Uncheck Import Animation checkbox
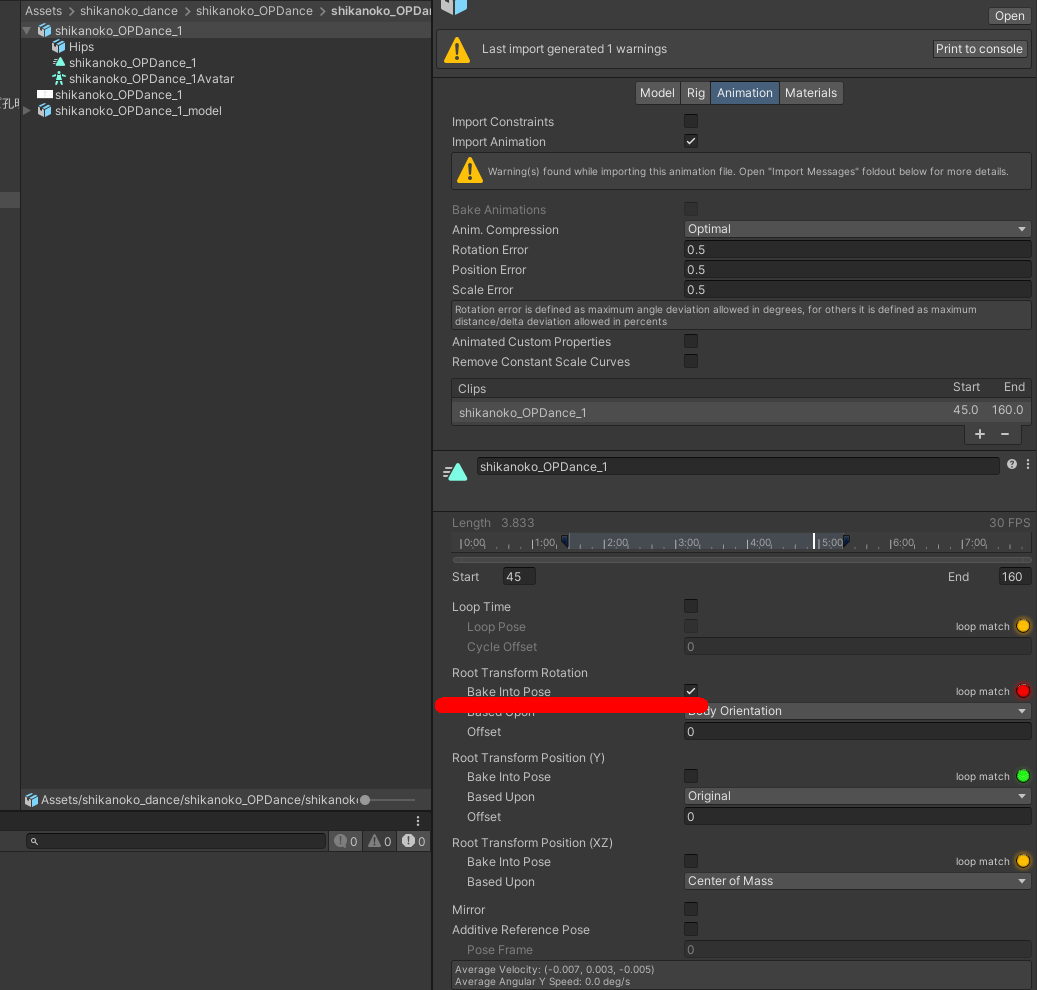 click(x=691, y=141)
